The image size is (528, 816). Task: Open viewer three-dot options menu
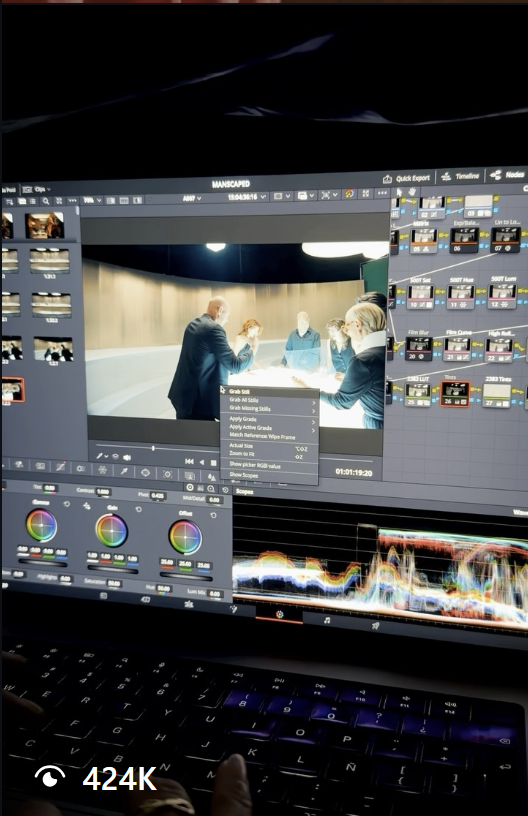point(382,193)
